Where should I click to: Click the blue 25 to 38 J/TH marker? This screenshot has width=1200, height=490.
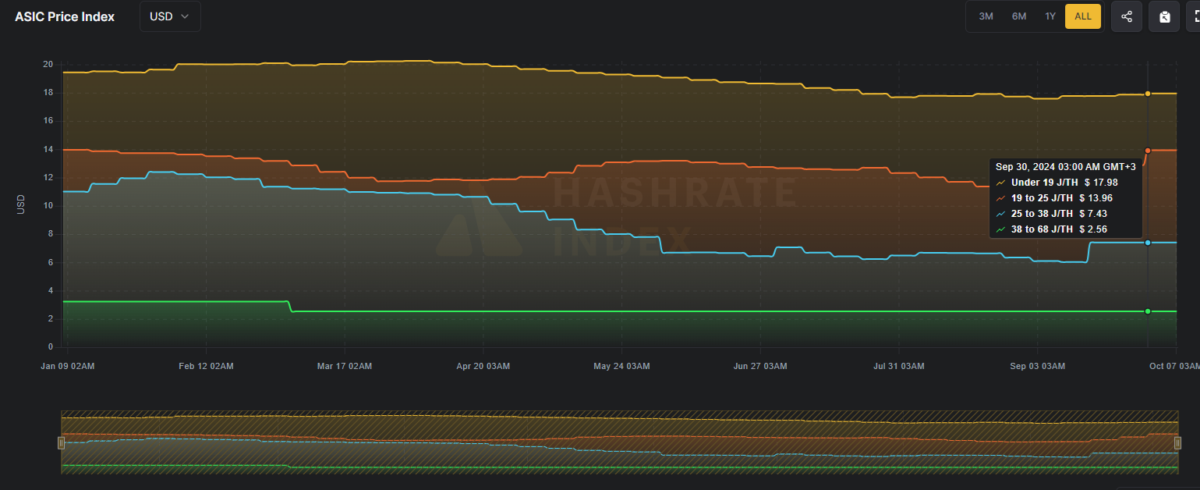[1148, 242]
